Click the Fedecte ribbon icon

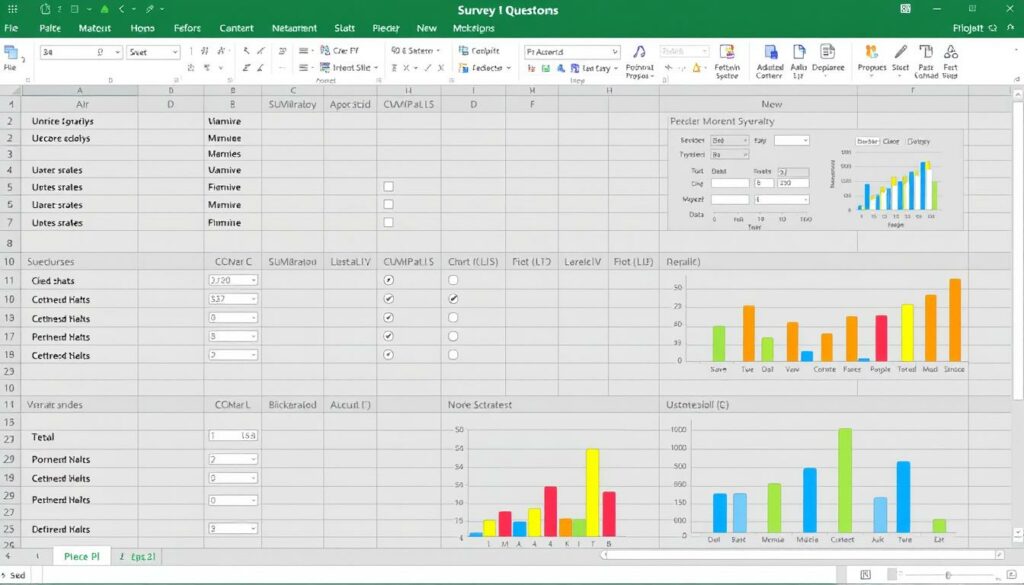point(463,67)
